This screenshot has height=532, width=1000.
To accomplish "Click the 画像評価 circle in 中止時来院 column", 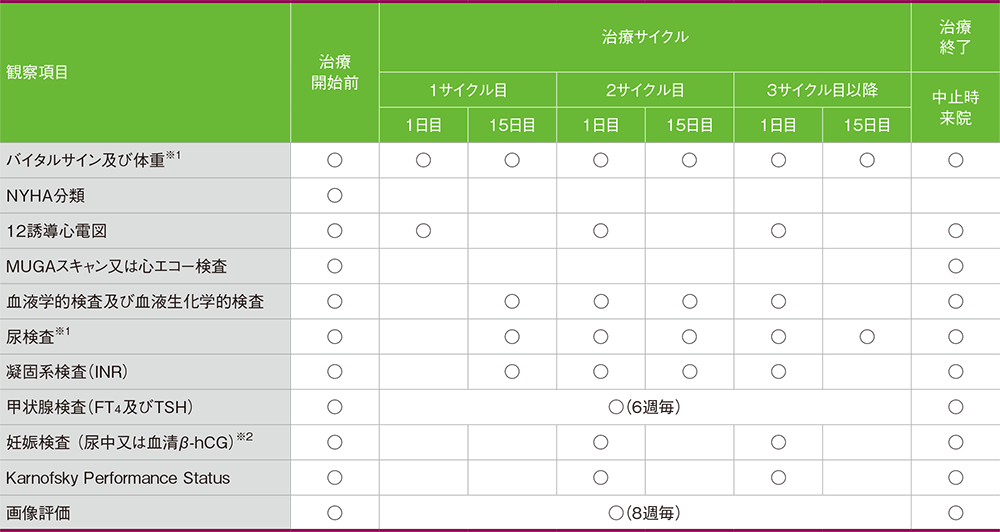I will click(x=955, y=513).
